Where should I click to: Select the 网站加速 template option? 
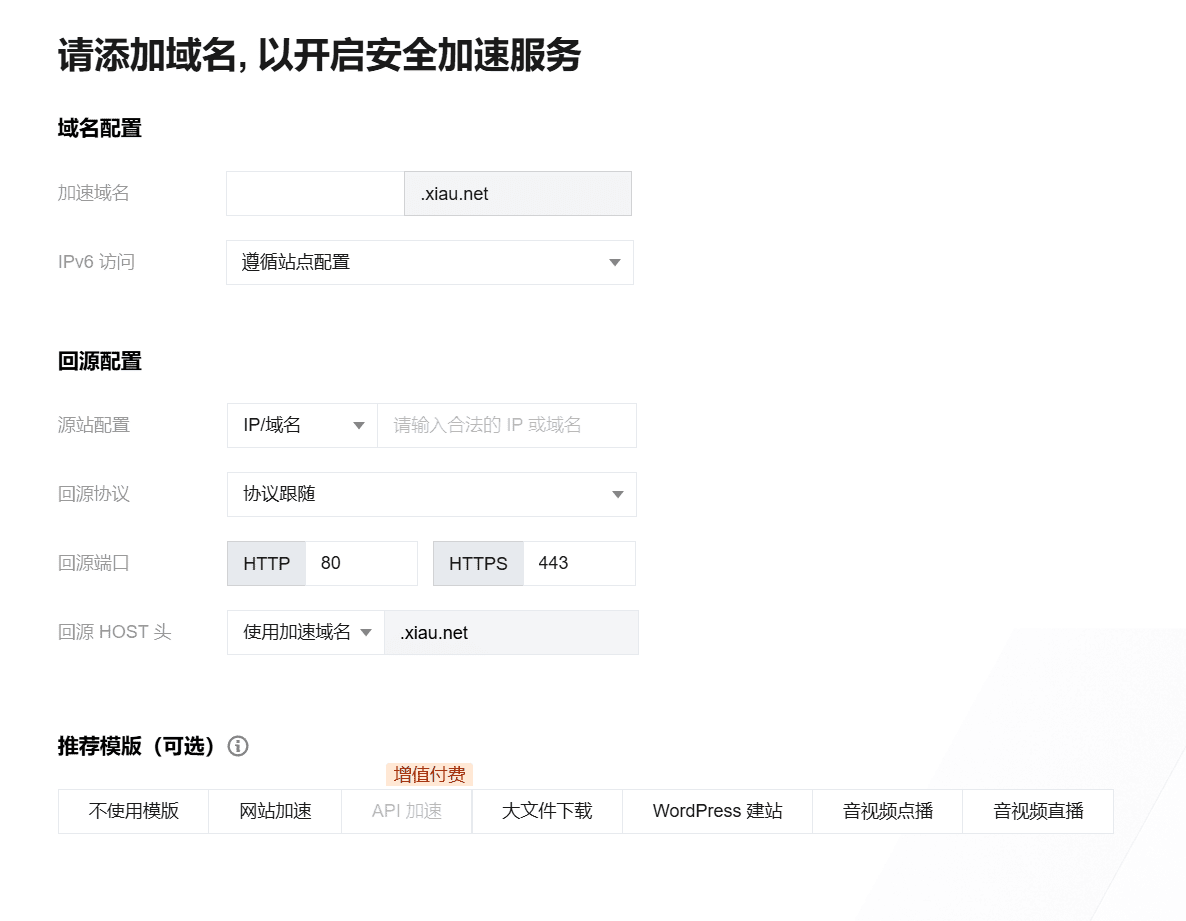[x=275, y=811]
